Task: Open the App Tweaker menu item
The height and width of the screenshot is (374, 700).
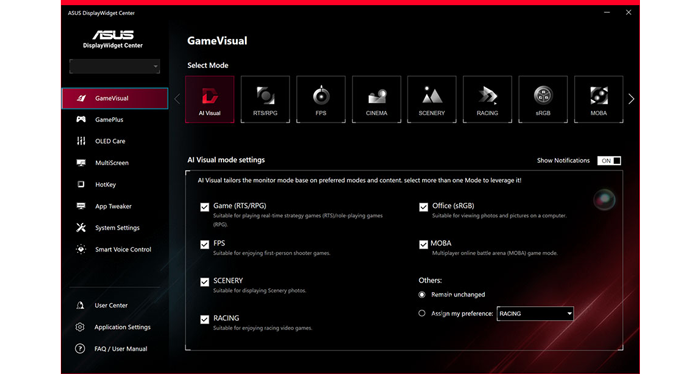Action: click(x=115, y=206)
